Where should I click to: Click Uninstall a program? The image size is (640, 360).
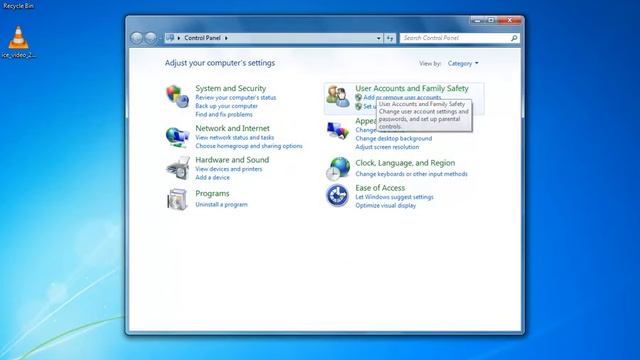click(221, 204)
